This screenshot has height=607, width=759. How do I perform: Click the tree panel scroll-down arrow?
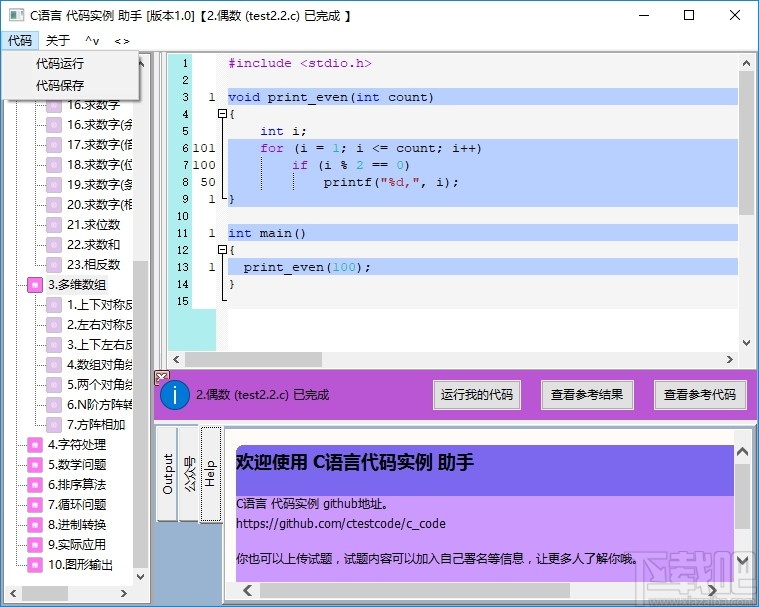pyautogui.click(x=140, y=577)
